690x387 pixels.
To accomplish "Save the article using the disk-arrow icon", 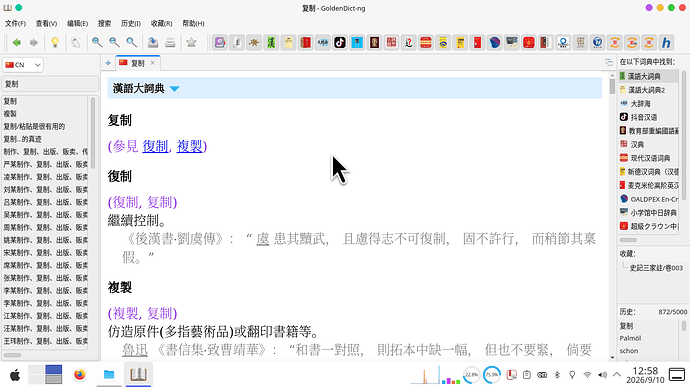I will (153, 42).
